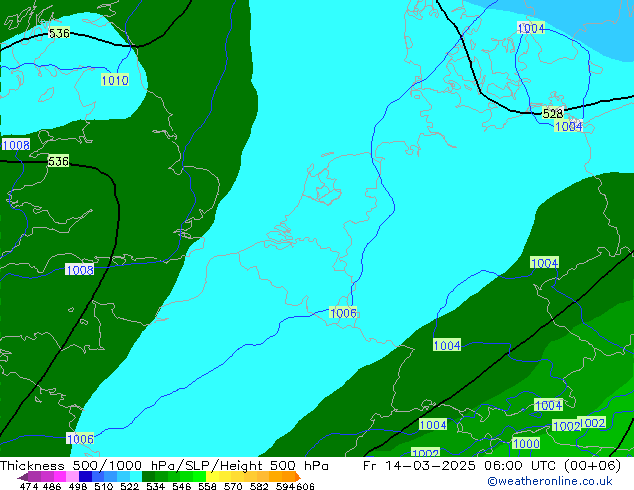Viewport: 634px width, 490px height.
Task: Click the 1004 label just below 528
Action: [x=568, y=126]
